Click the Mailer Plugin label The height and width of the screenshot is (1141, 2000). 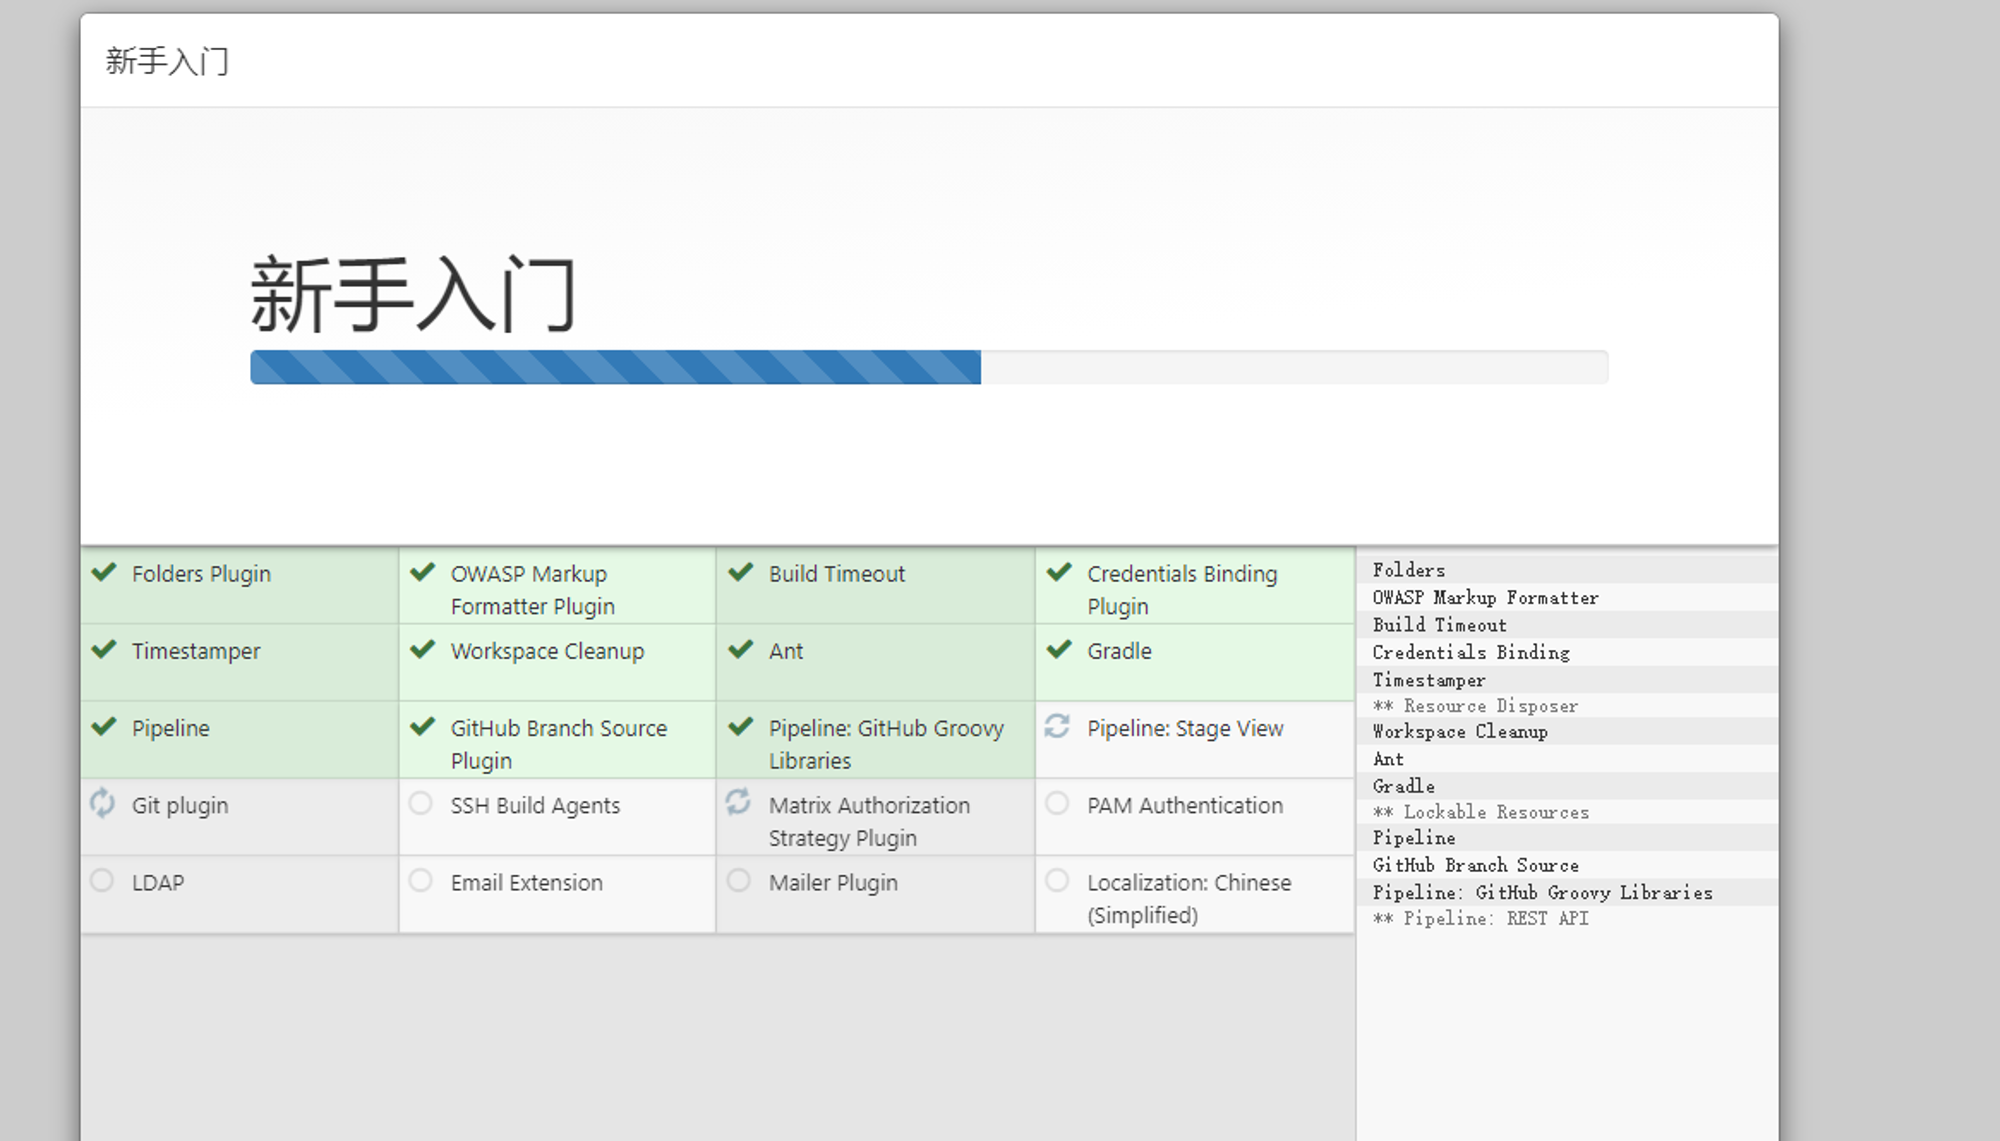point(833,882)
